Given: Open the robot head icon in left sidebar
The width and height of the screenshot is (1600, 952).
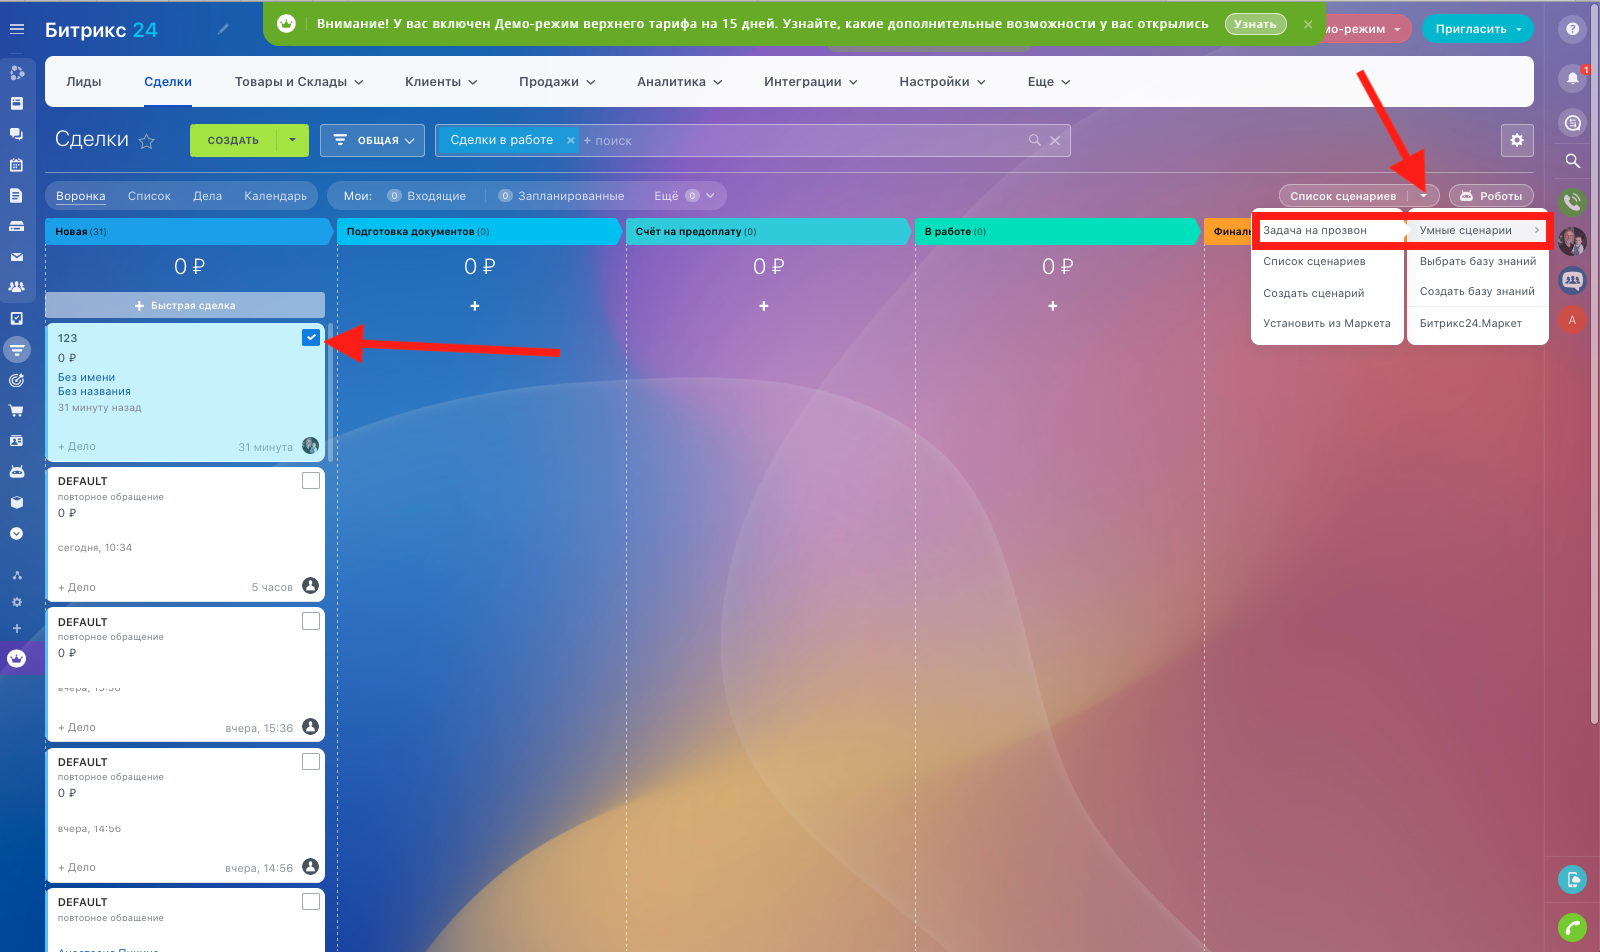Looking at the screenshot, I should 16,471.
